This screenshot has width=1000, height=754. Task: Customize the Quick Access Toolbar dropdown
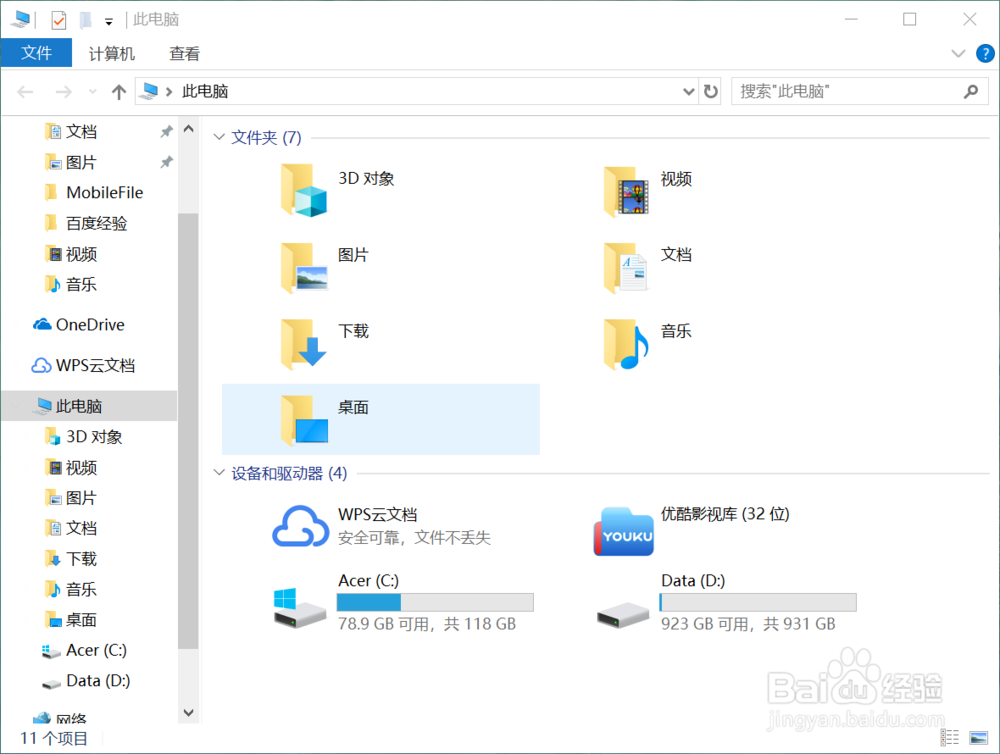coord(108,19)
